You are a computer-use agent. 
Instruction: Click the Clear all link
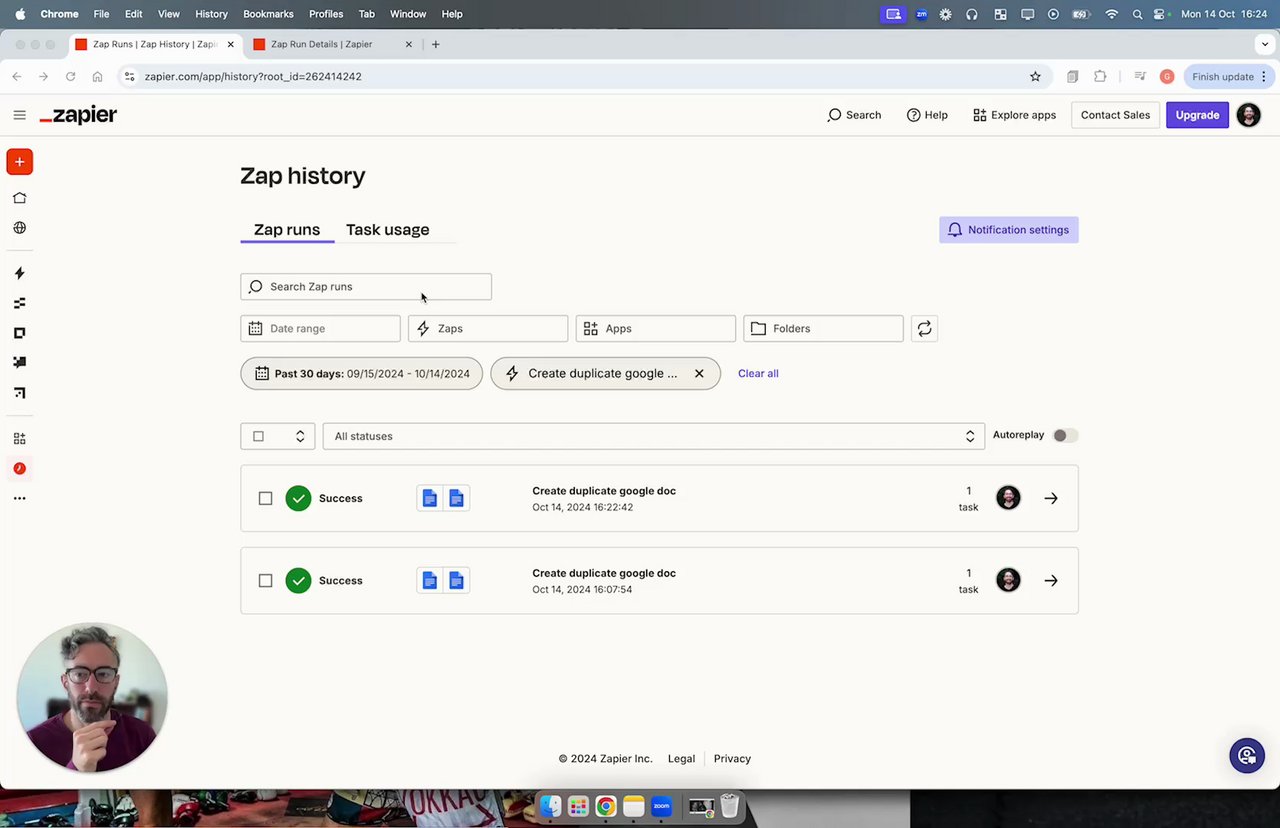coord(758,373)
